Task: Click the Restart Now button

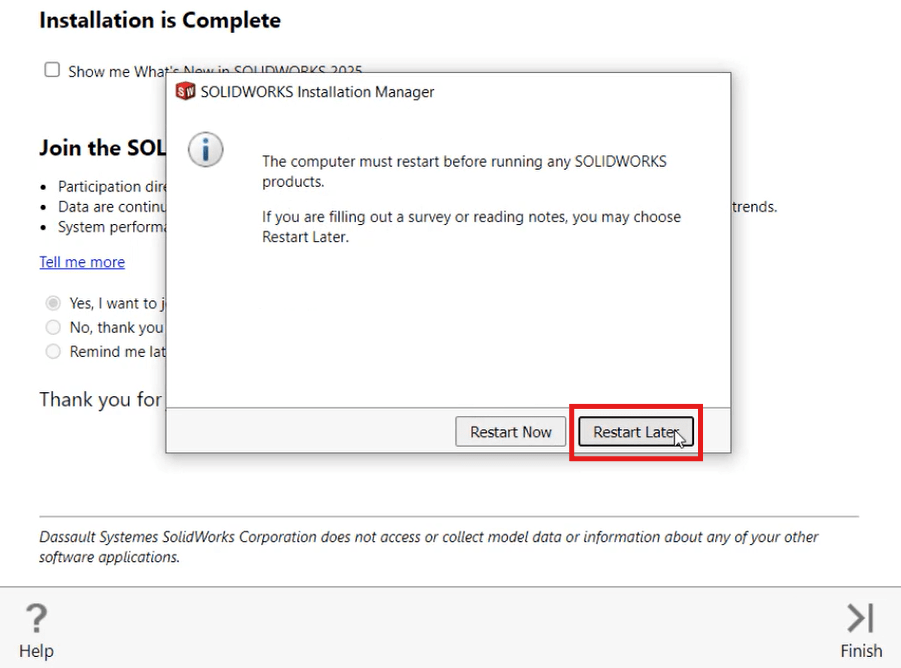Action: click(510, 431)
